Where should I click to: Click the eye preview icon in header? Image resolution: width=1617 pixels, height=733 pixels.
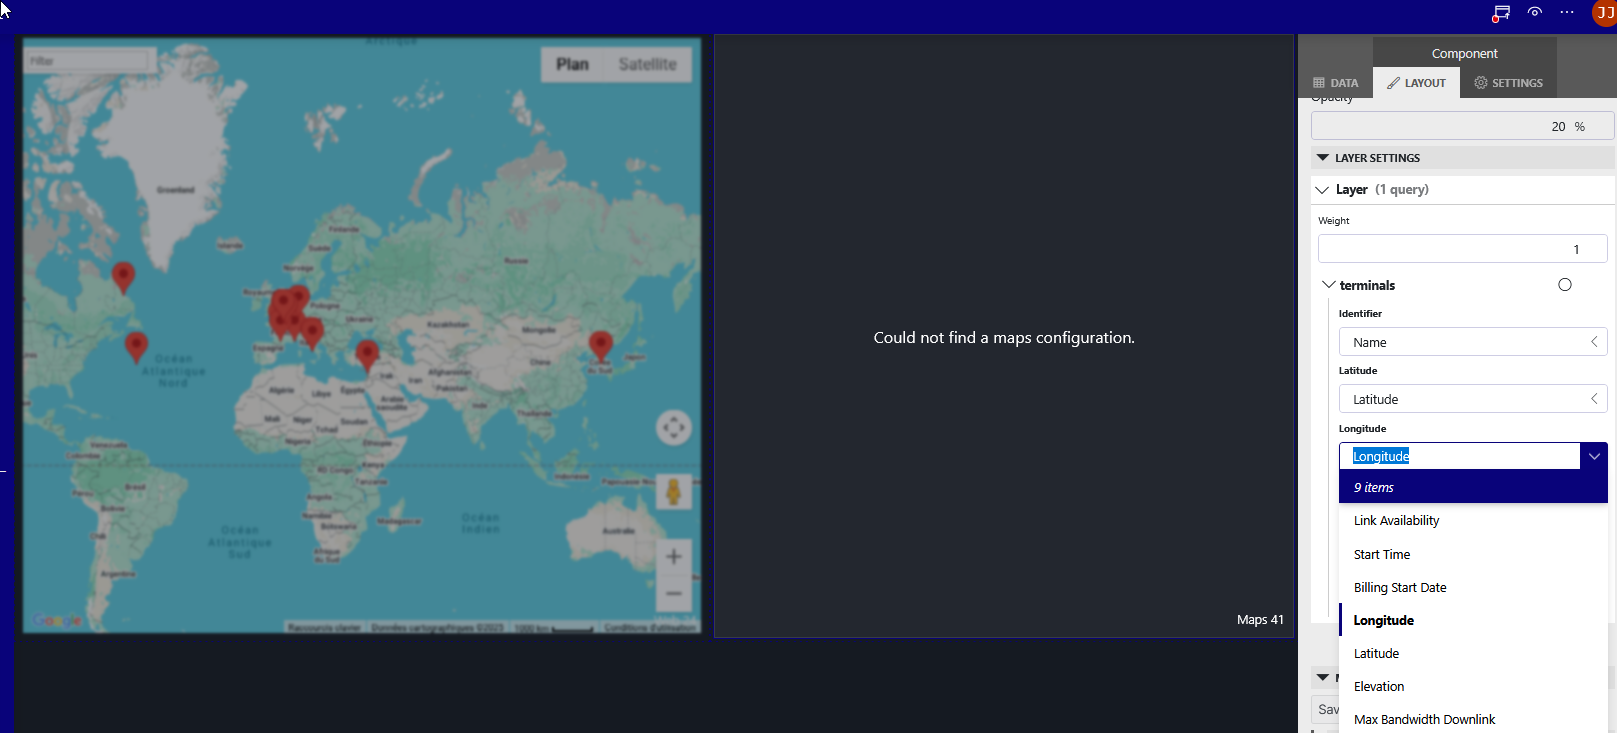click(1535, 12)
